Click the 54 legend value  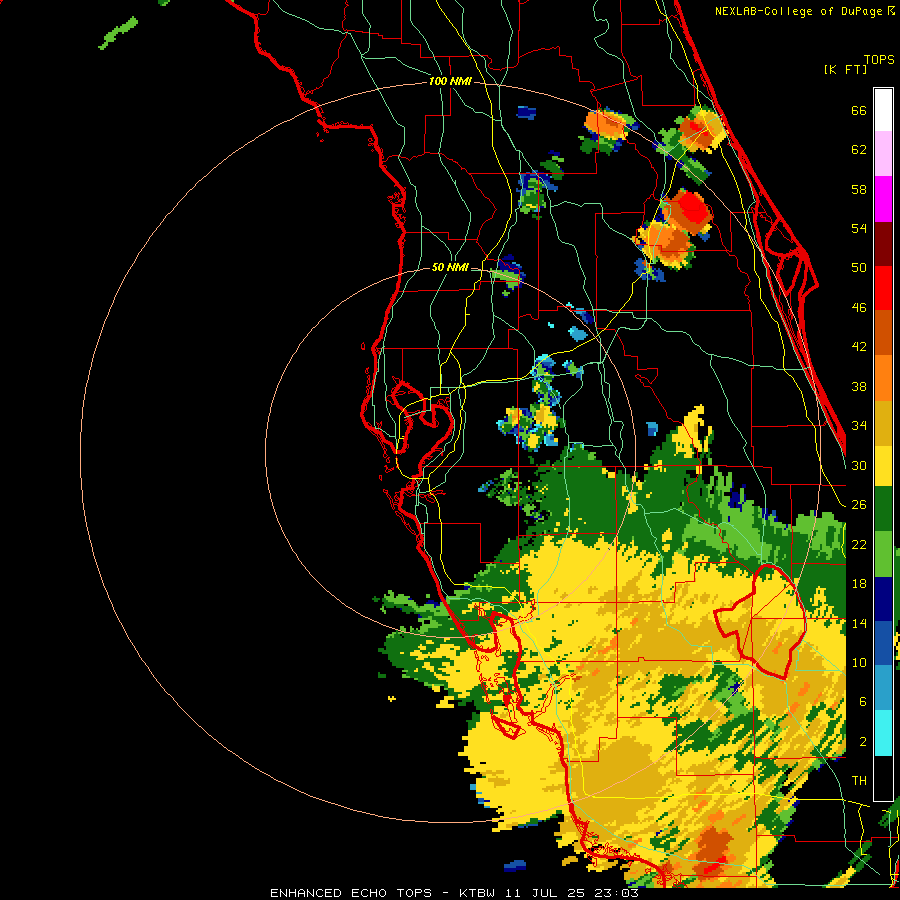[859, 228]
